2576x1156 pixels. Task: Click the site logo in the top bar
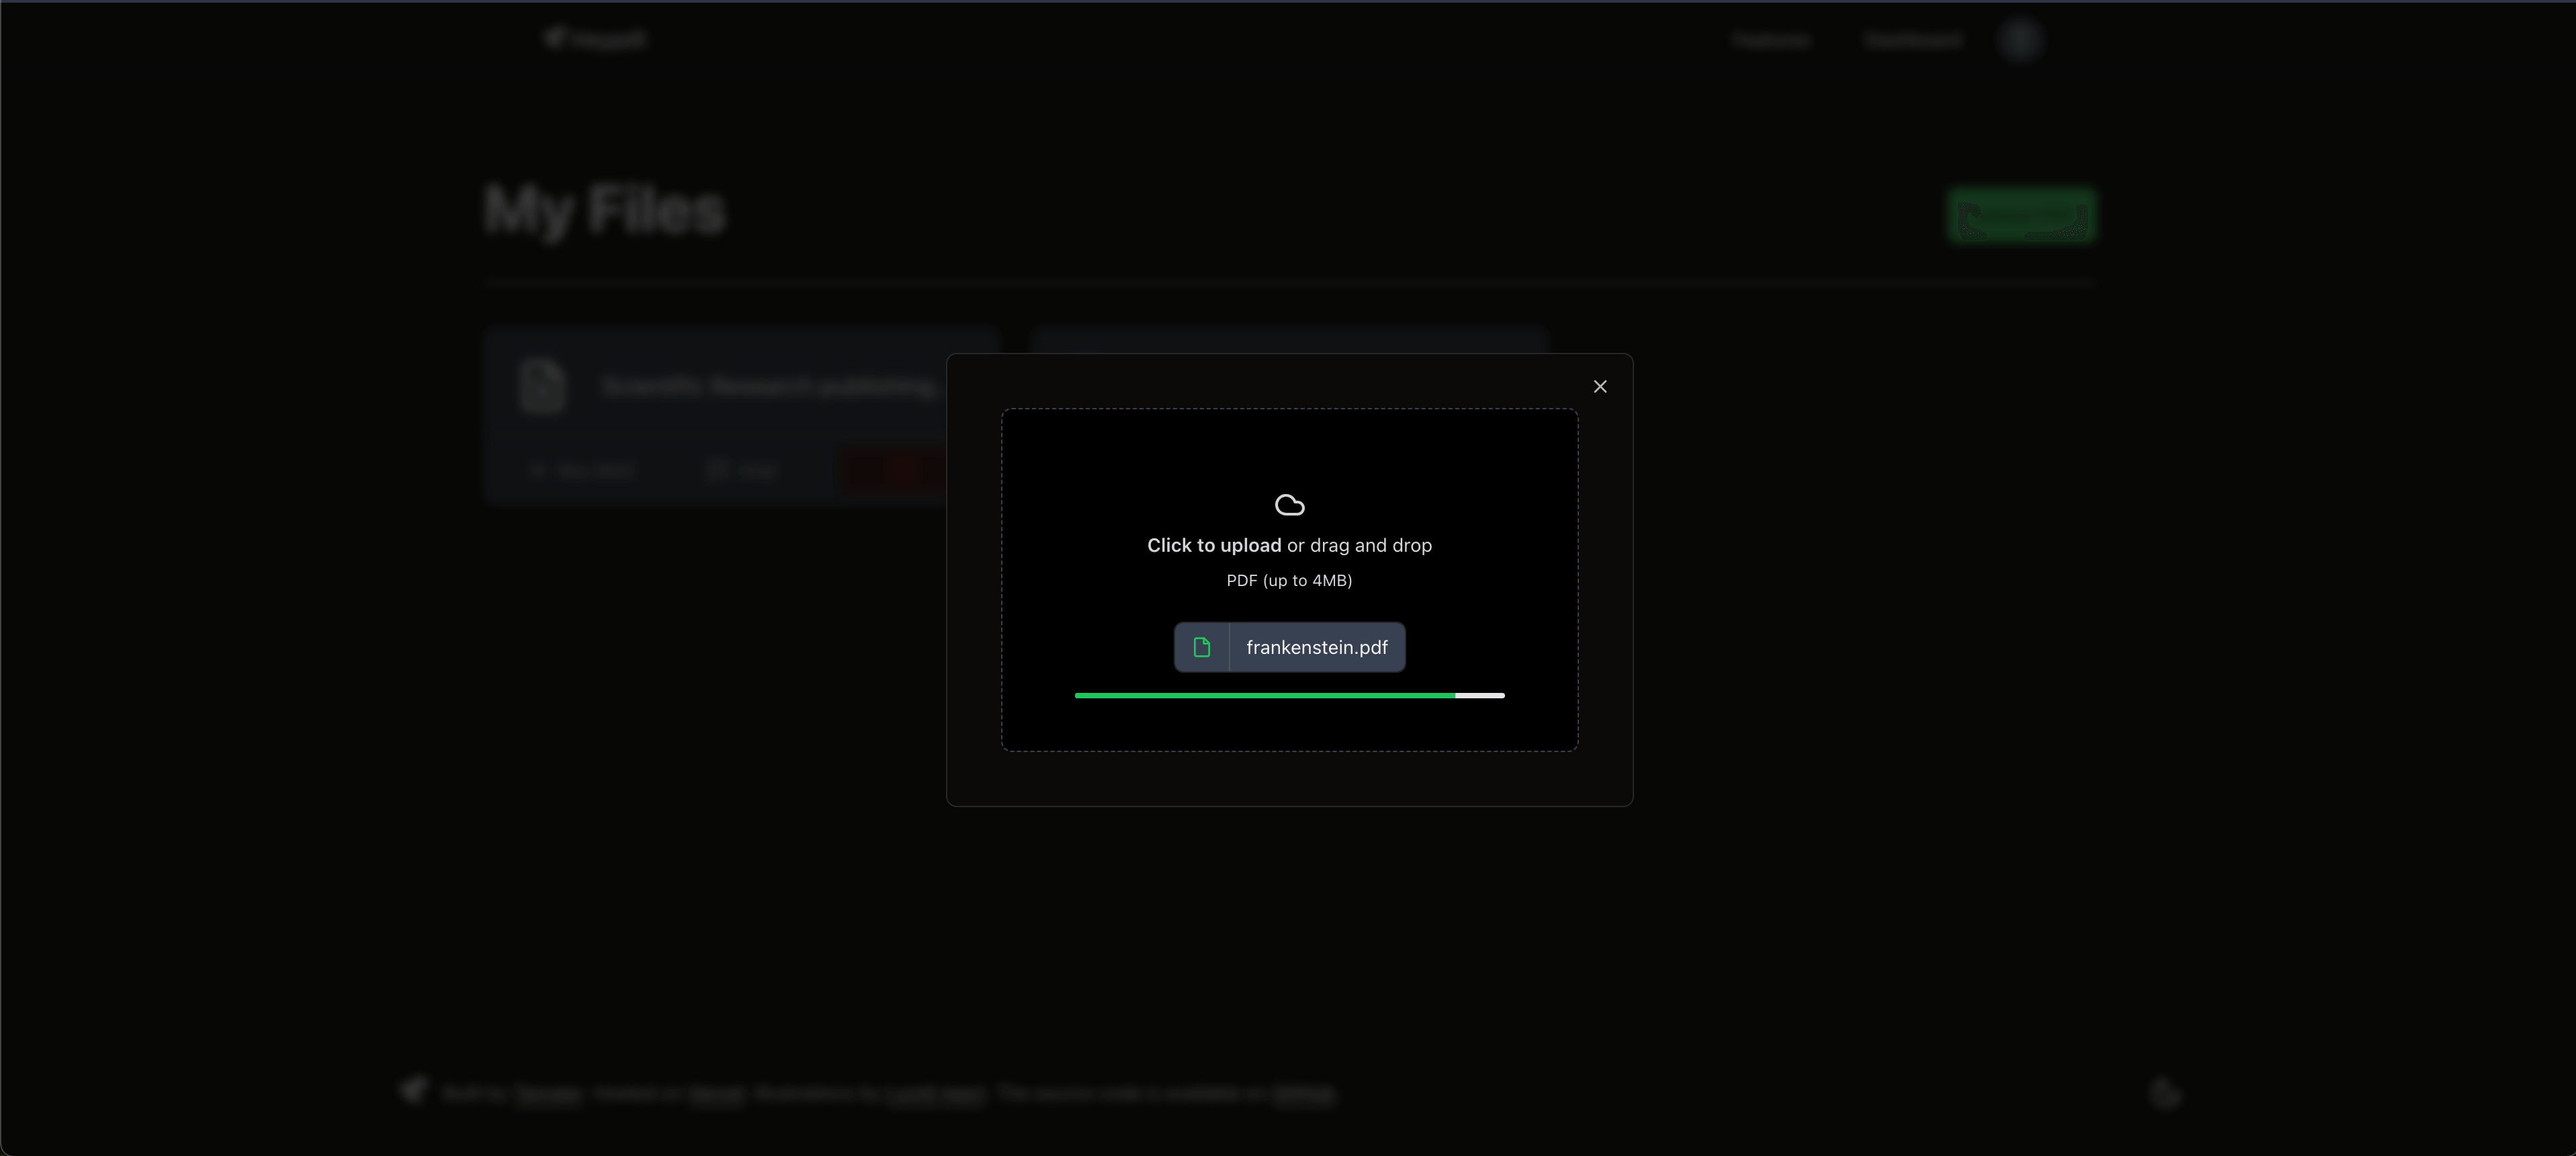[x=596, y=40]
